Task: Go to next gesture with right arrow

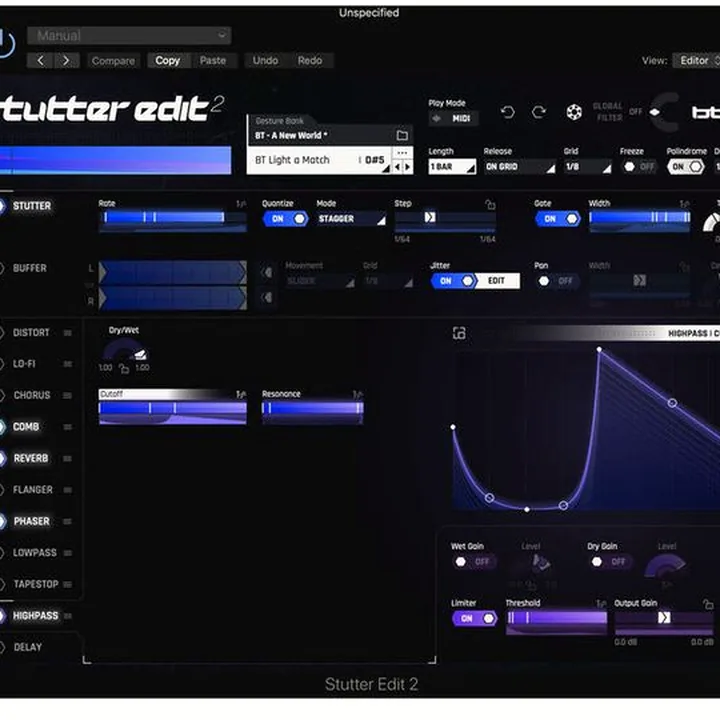Action: 407,167
